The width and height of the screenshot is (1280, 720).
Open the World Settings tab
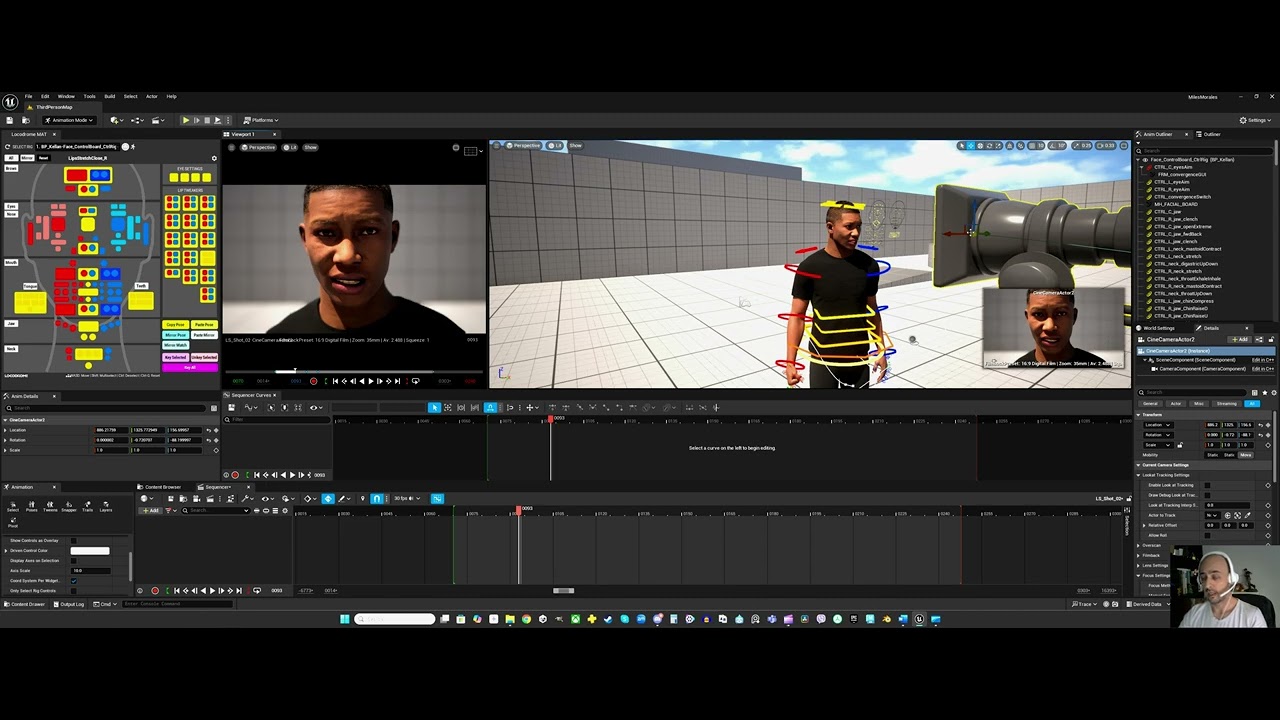tap(1160, 328)
